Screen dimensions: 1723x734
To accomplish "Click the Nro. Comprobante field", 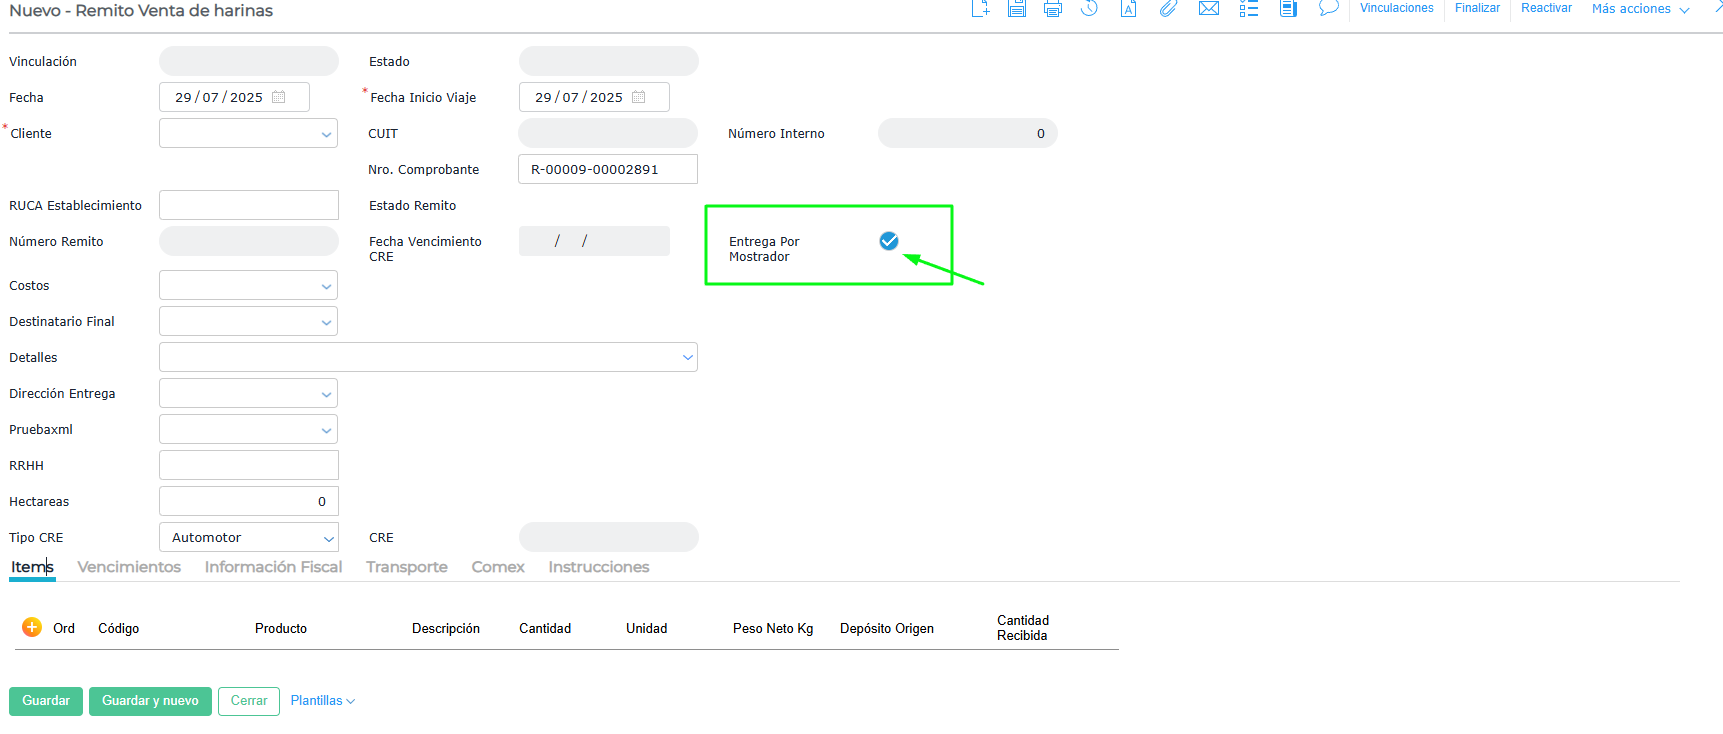I will pos(608,169).
